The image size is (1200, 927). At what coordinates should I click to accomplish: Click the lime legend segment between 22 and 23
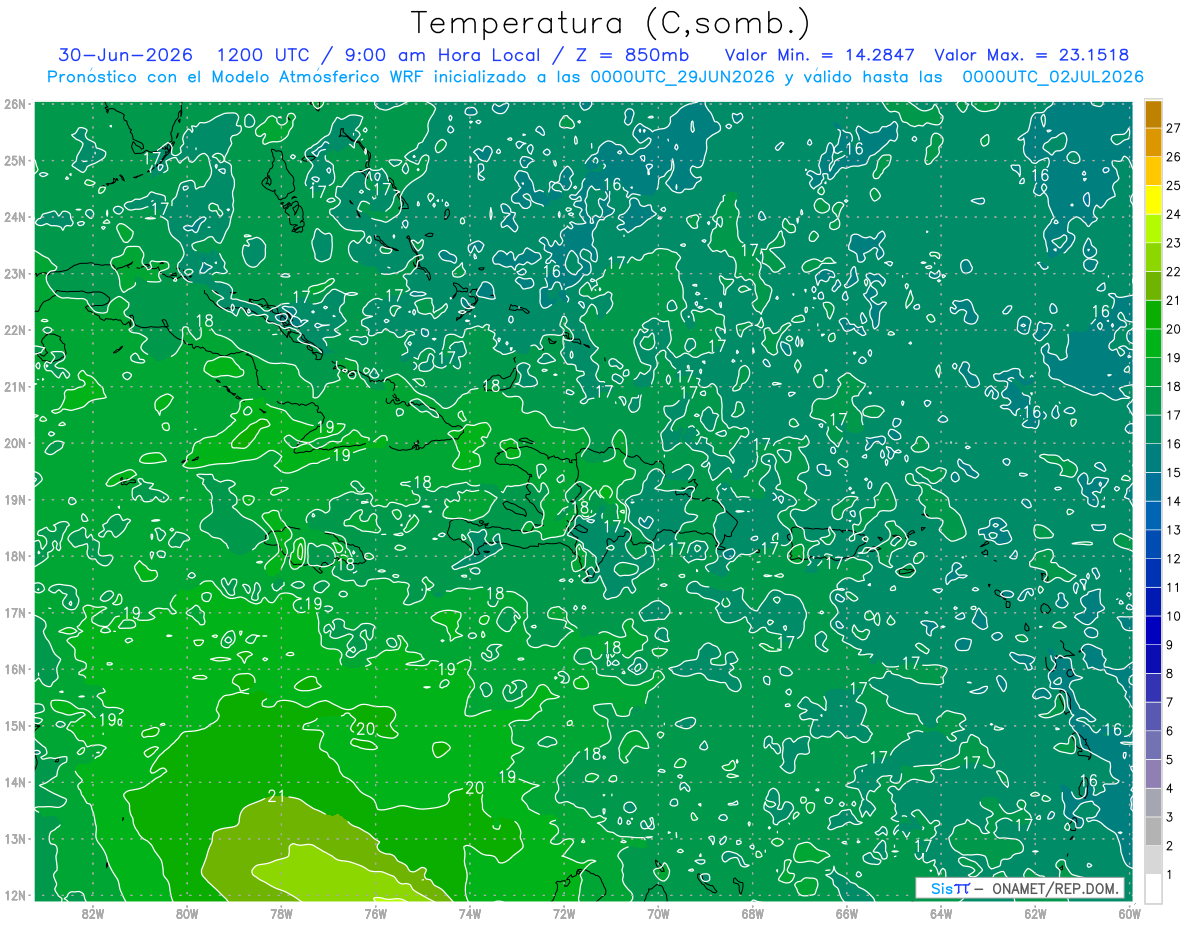1154,258
